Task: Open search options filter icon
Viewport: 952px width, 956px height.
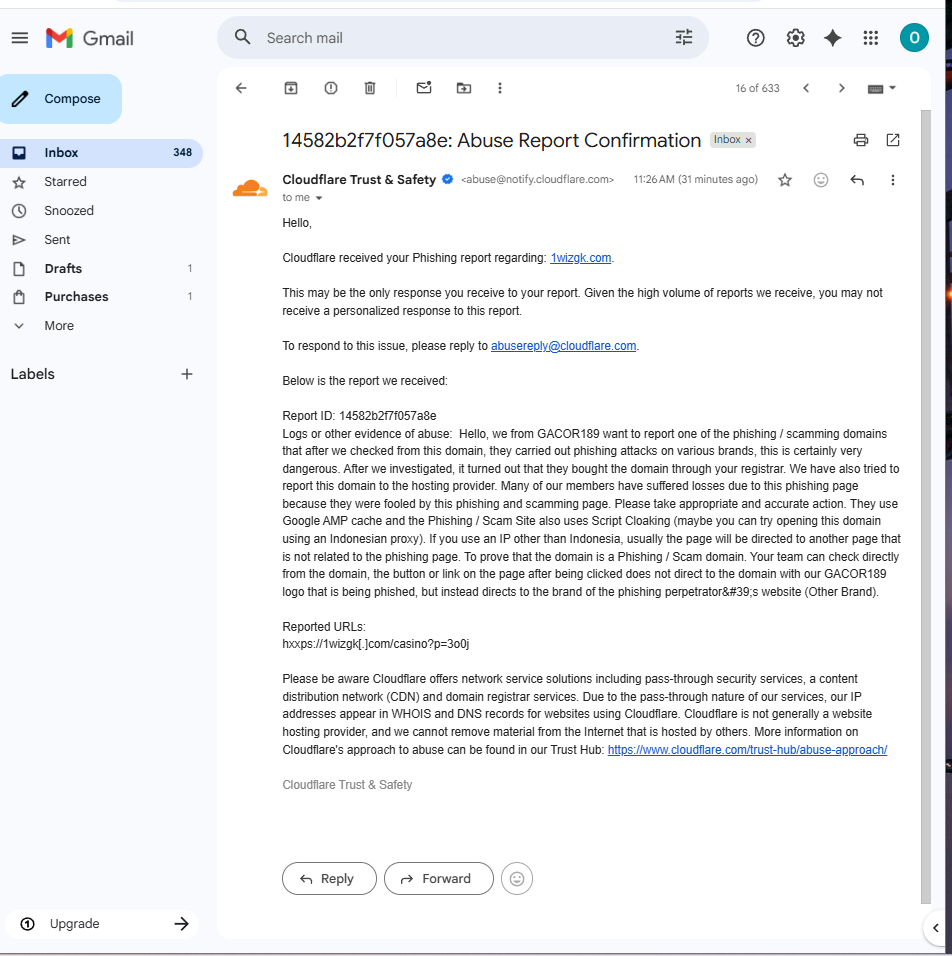Action: (x=684, y=37)
